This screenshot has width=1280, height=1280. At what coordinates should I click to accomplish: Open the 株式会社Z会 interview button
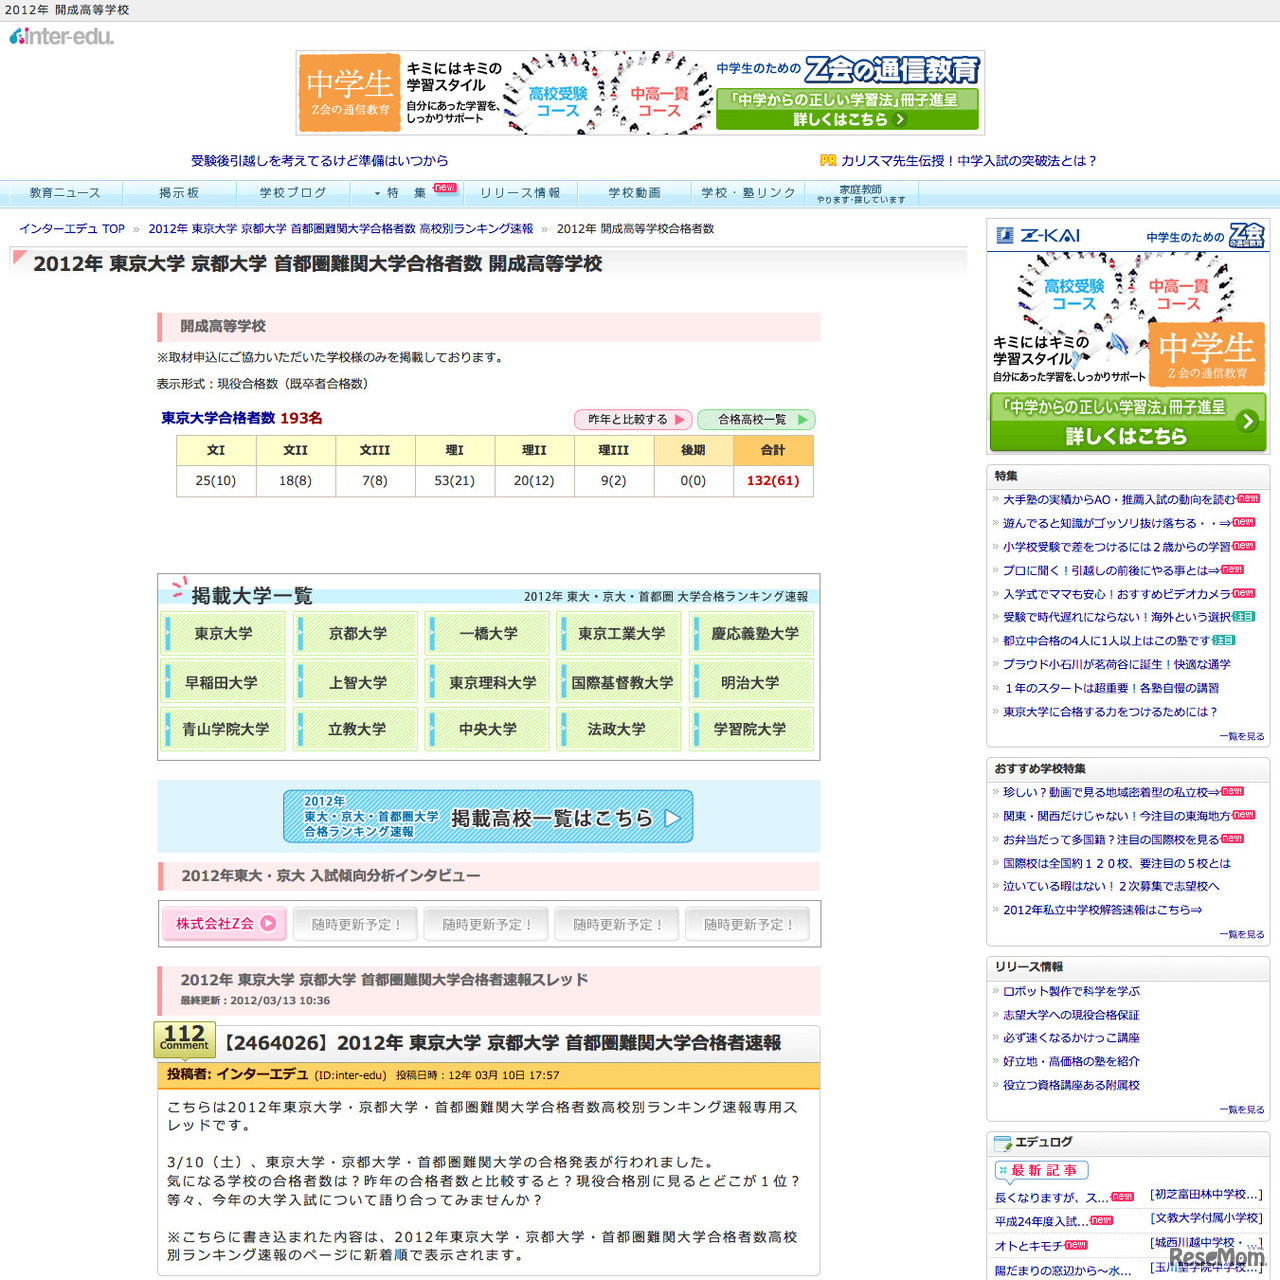coord(225,924)
